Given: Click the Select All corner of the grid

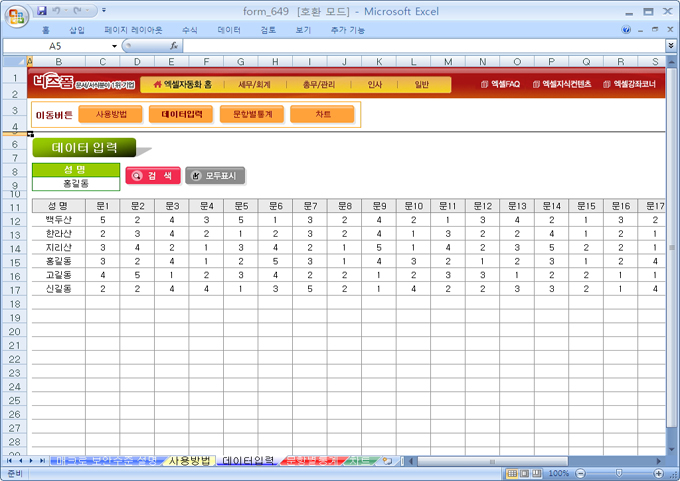Looking at the screenshot, I should (x=14, y=62).
